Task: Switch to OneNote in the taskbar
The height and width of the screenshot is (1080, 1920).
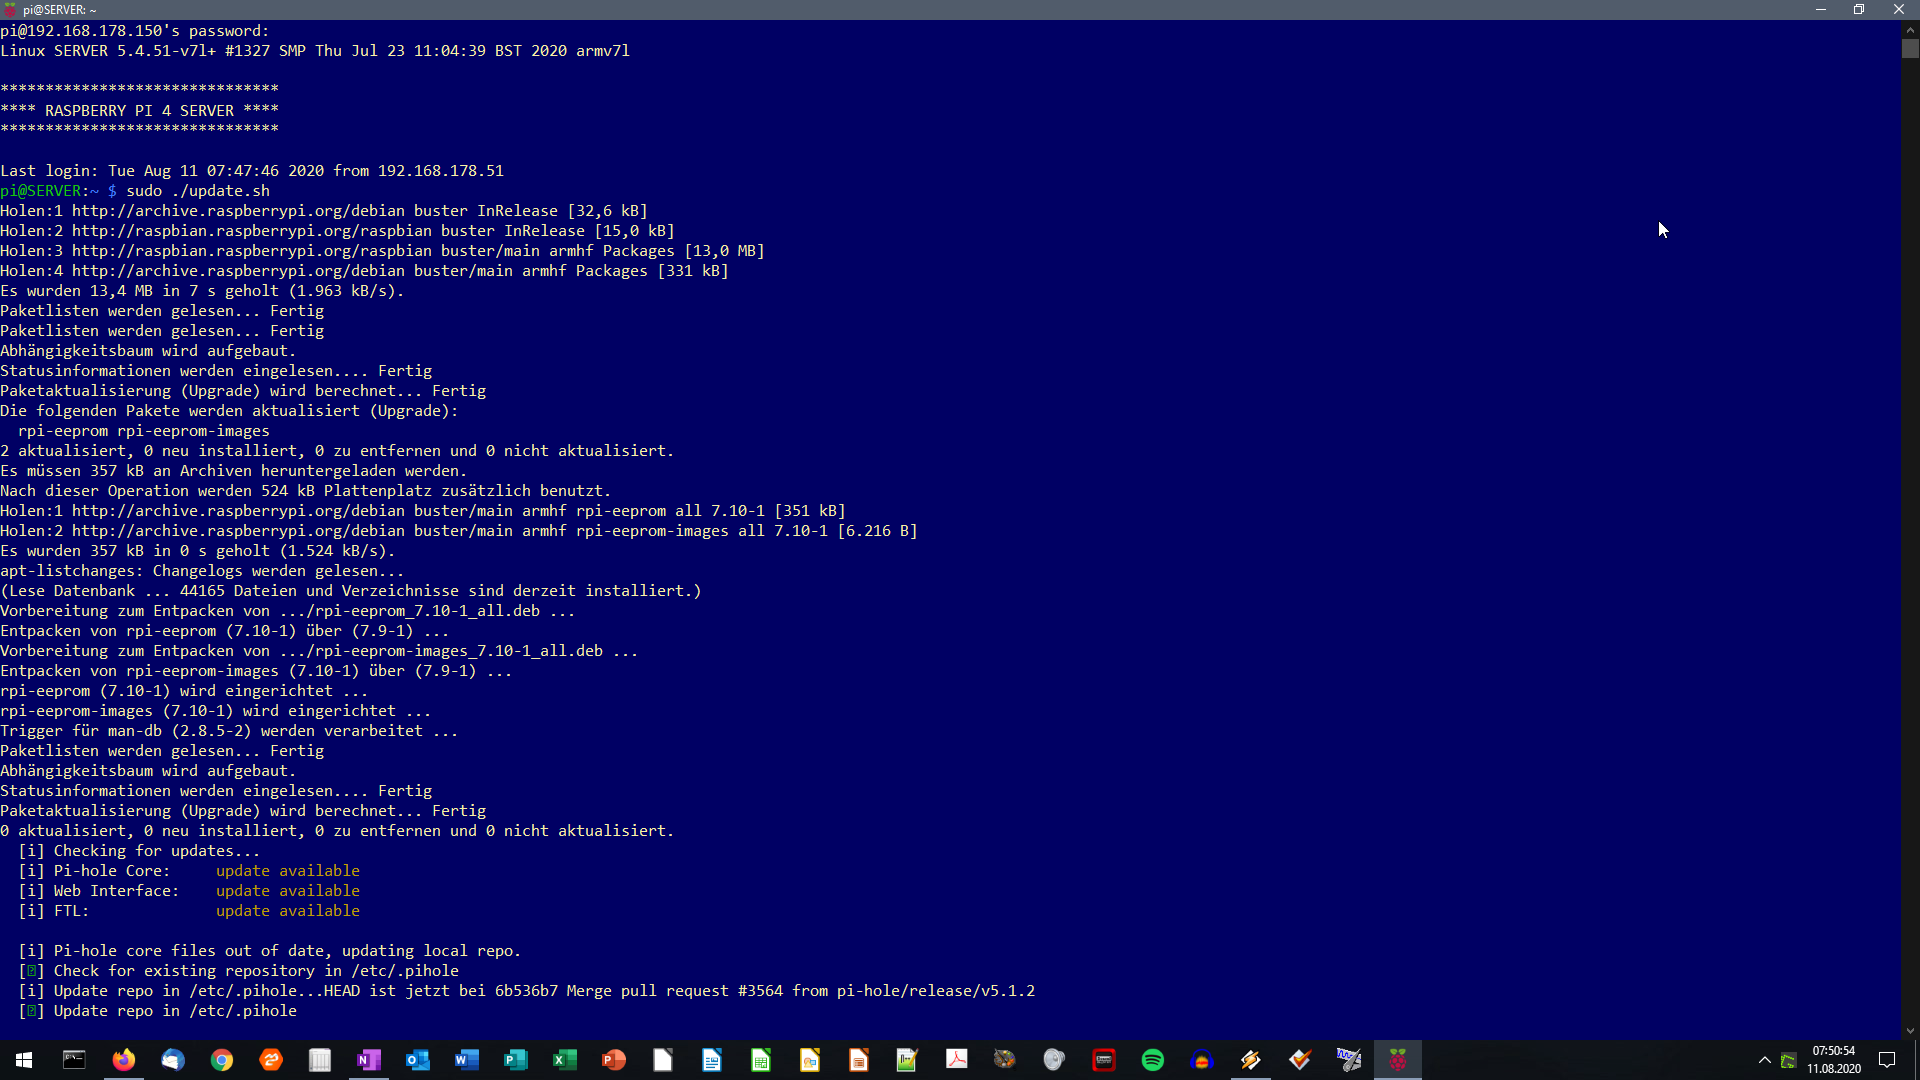Action: (368, 1060)
